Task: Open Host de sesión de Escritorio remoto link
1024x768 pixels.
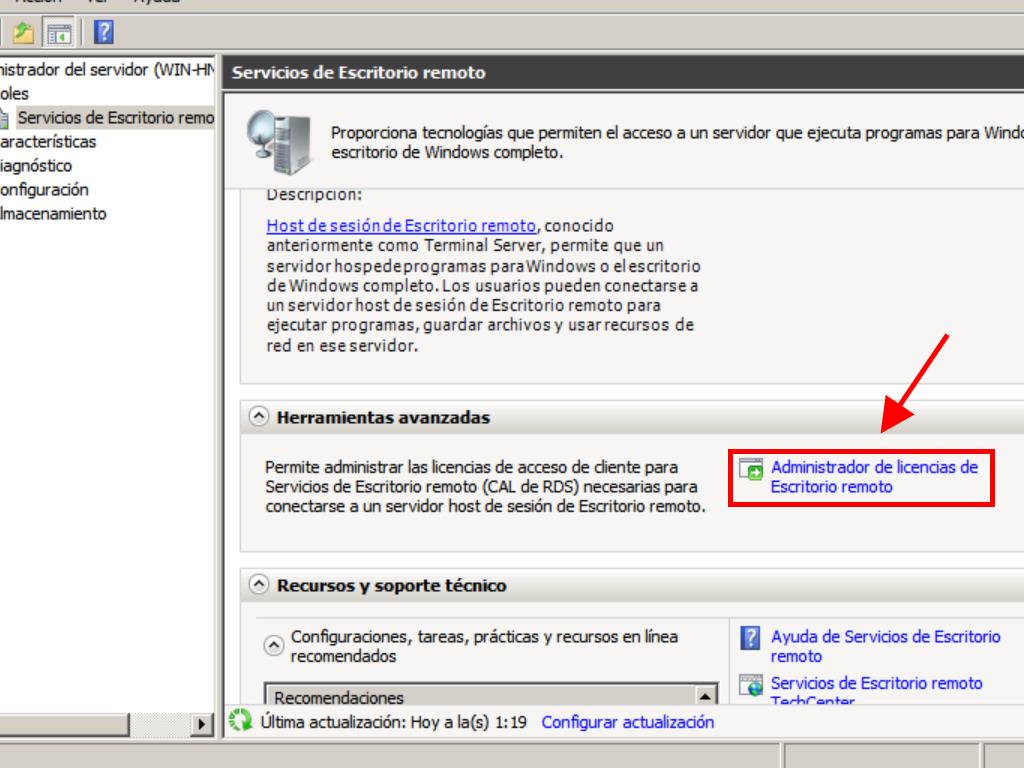Action: pyautogui.click(x=402, y=226)
